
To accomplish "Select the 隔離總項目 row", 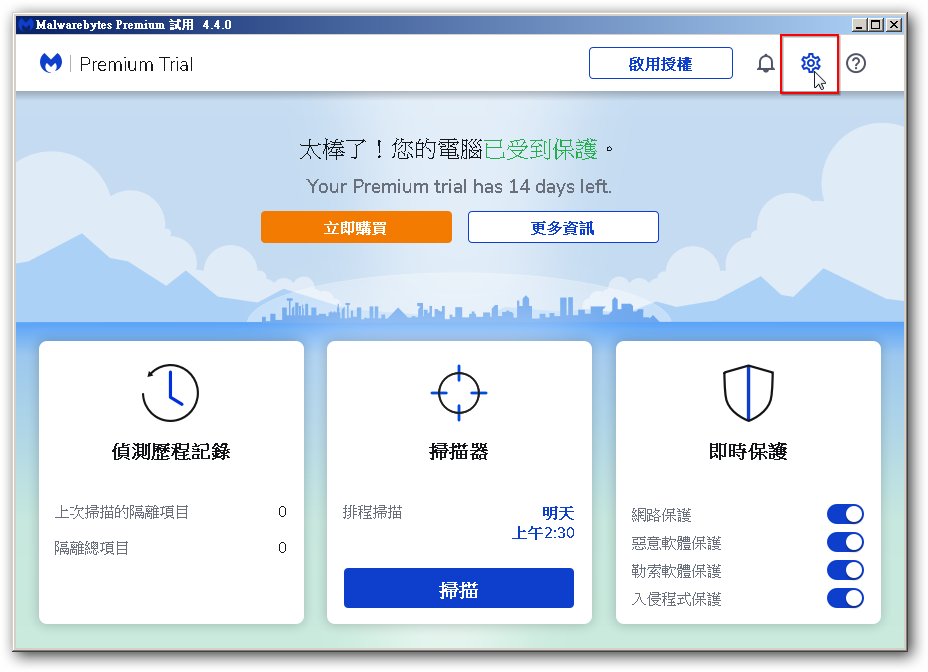I will pyautogui.click(x=171, y=548).
